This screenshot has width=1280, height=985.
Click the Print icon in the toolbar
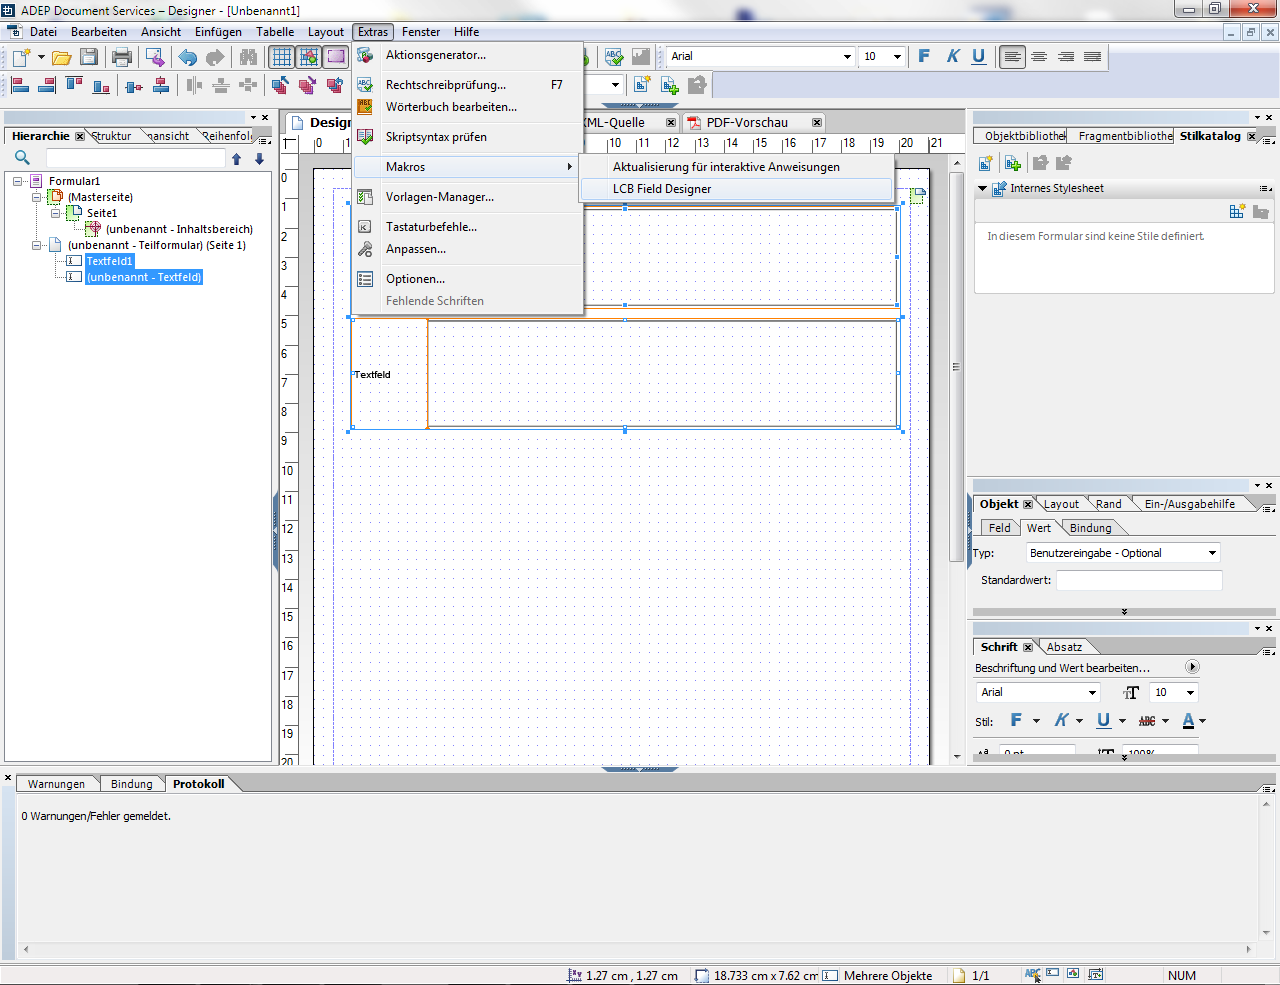(x=122, y=57)
